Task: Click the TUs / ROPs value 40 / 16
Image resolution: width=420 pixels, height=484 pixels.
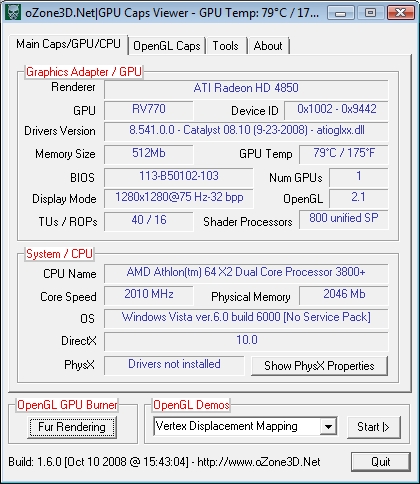Action: (149, 221)
